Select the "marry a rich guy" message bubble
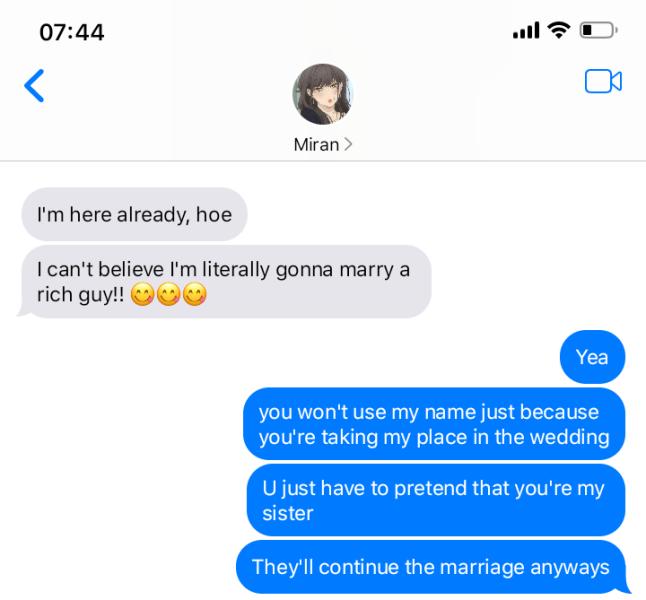The width and height of the screenshot is (646, 600). (x=224, y=282)
